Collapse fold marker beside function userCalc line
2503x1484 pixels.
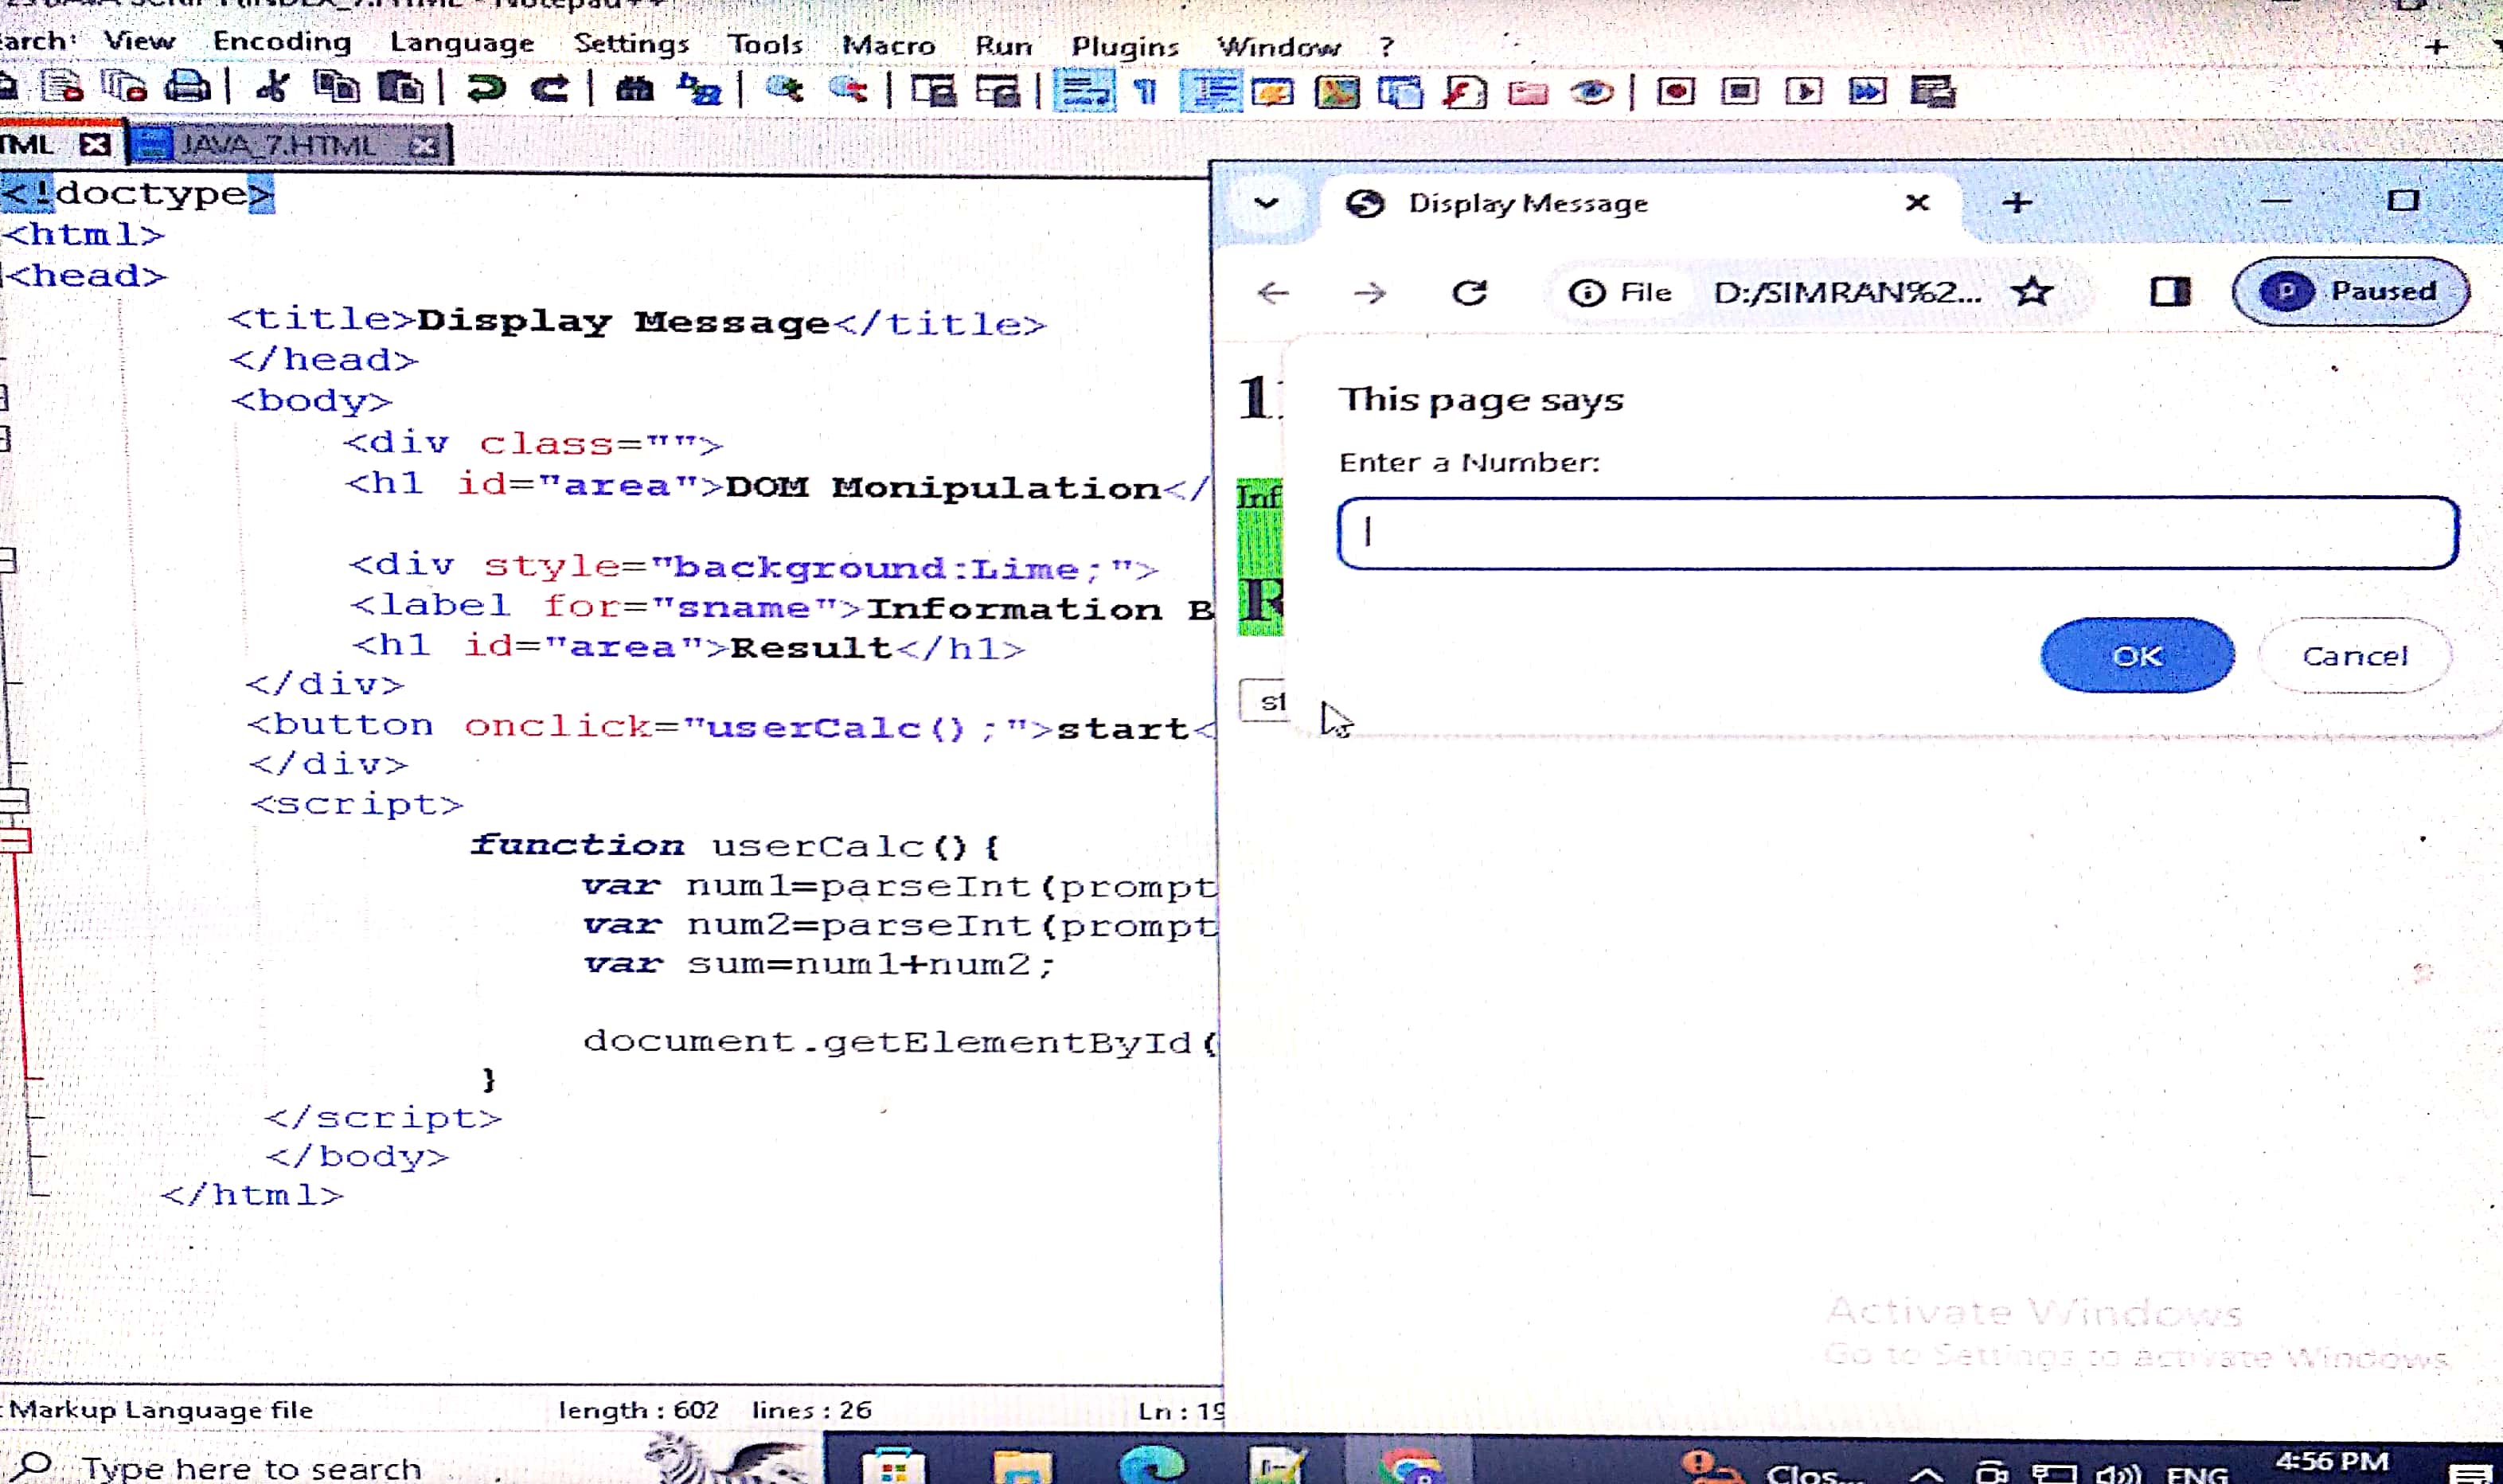click(14, 841)
